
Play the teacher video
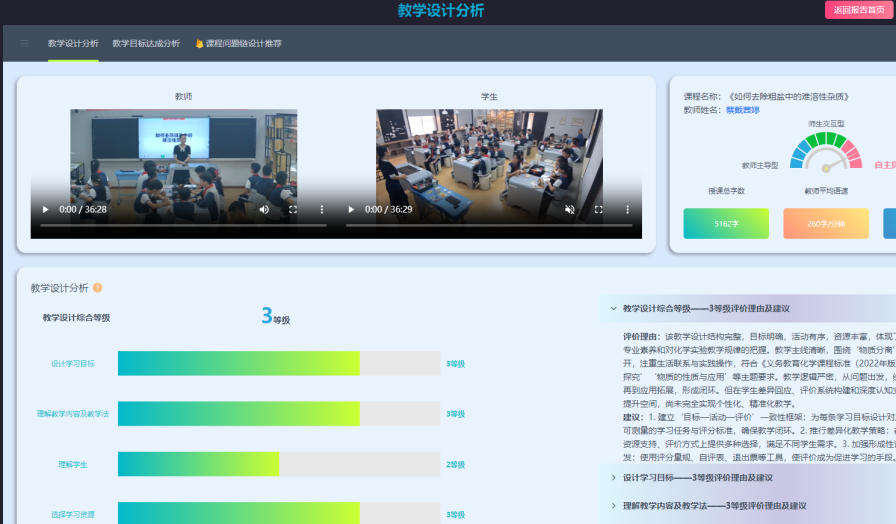point(44,210)
